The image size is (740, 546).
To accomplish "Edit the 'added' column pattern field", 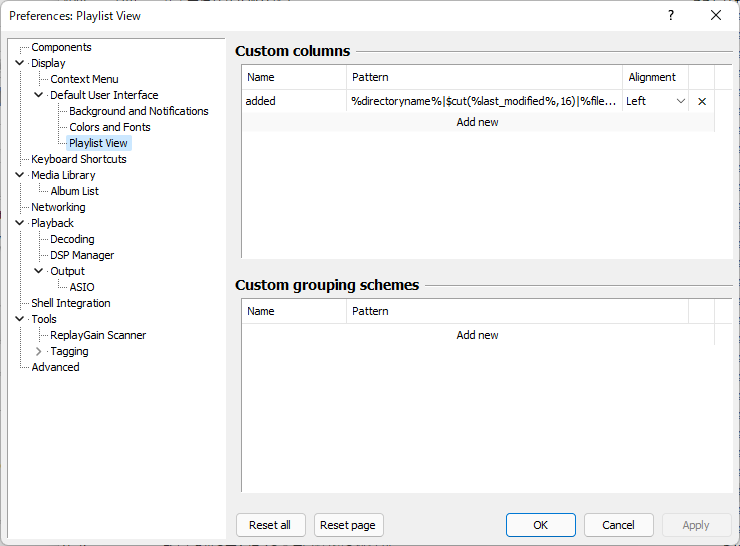I will (x=483, y=101).
